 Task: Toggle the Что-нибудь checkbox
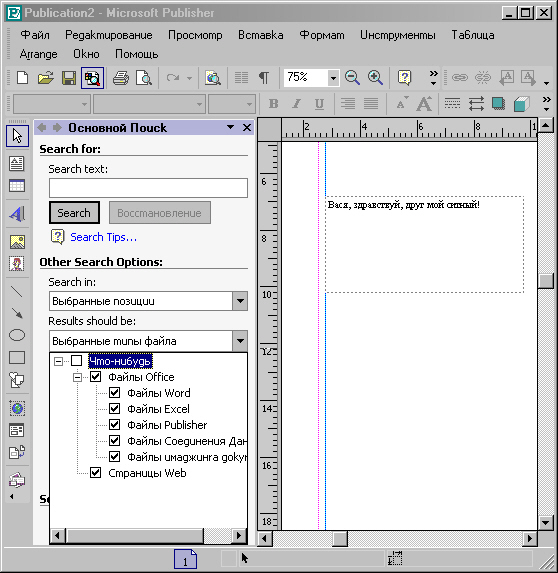[76, 361]
